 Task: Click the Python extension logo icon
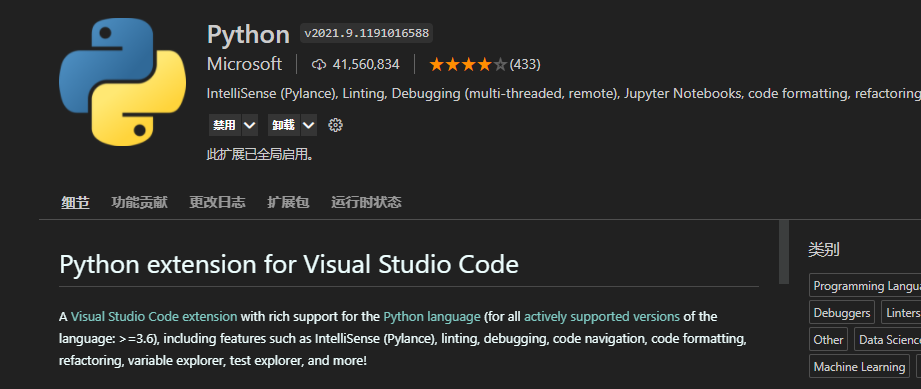pyautogui.click(x=122, y=82)
